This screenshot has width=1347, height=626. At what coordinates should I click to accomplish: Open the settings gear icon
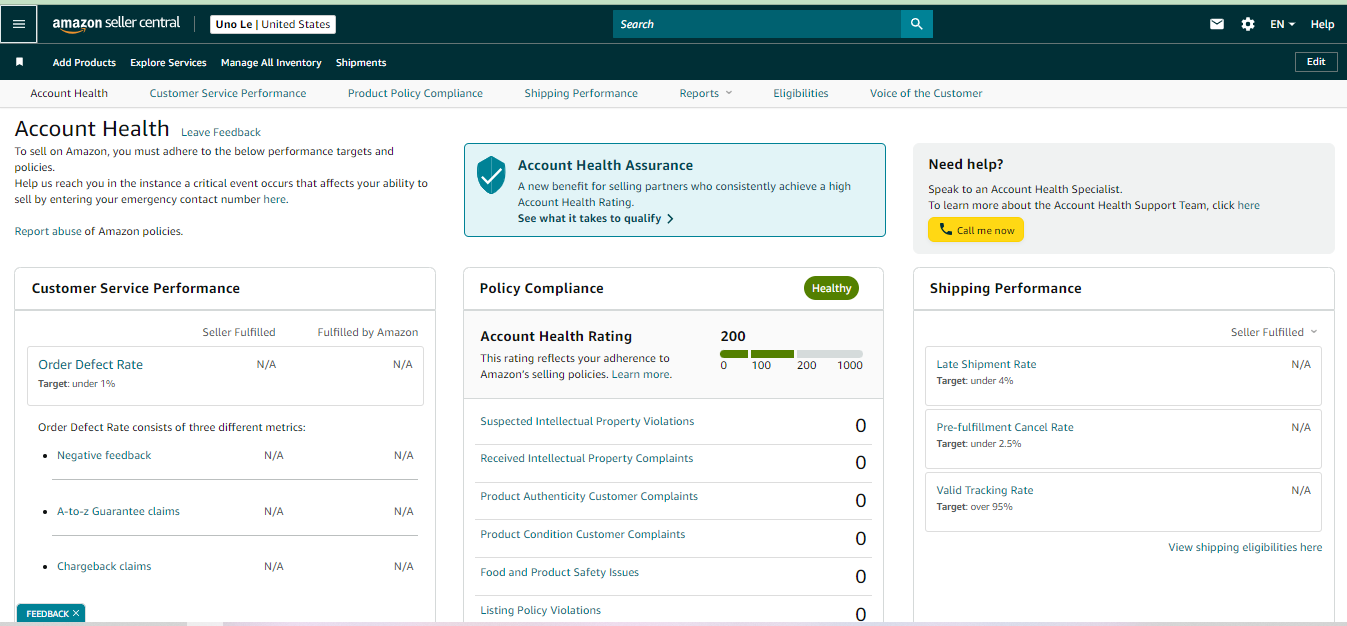click(1248, 24)
